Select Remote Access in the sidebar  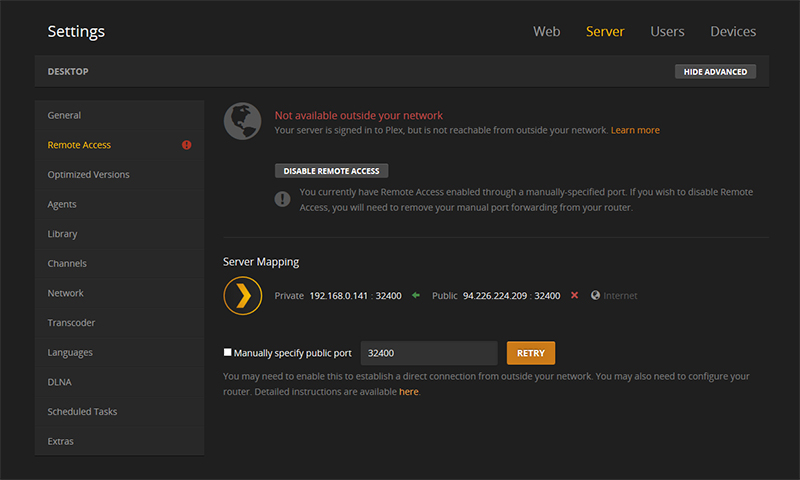click(x=119, y=145)
